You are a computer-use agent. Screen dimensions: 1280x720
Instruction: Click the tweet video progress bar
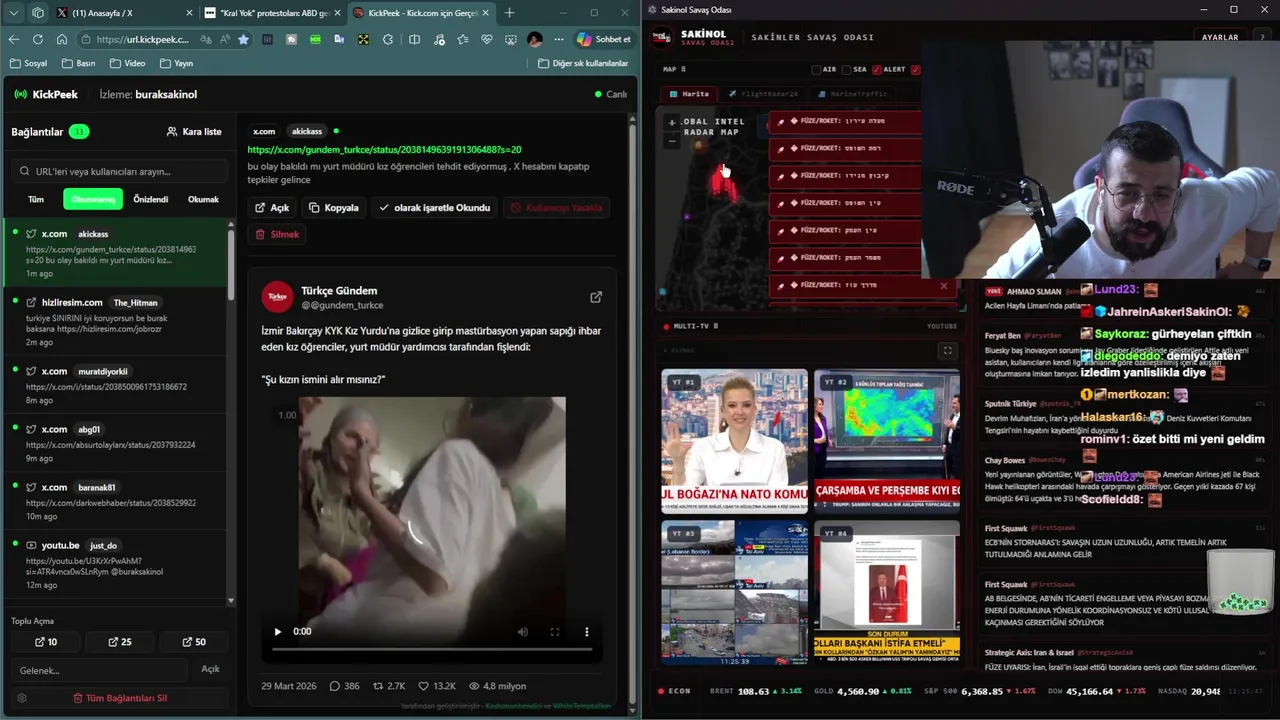(432, 649)
